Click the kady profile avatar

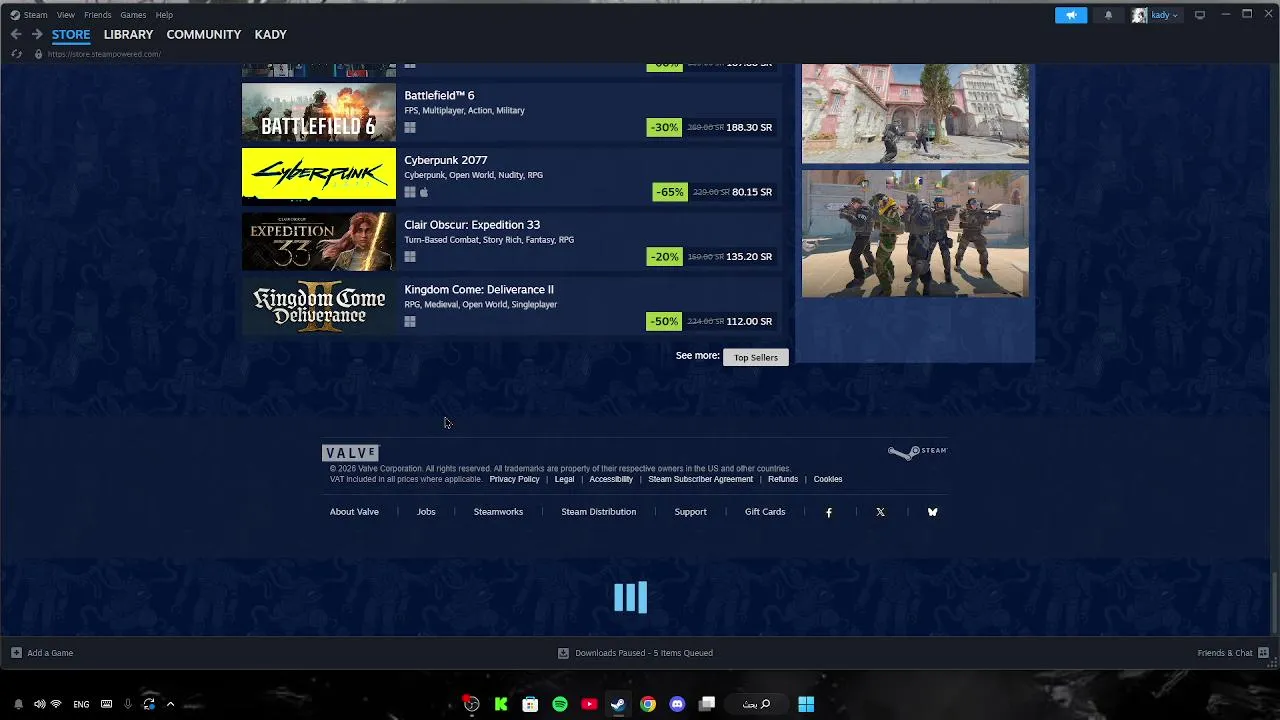pos(1139,15)
